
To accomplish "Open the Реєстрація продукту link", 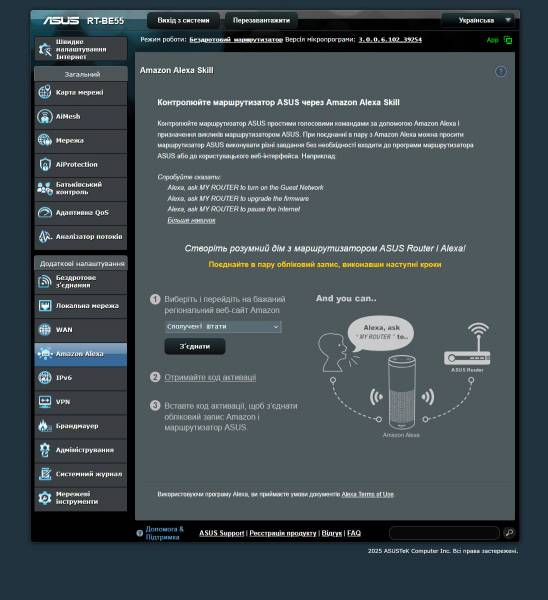I will point(283,533).
